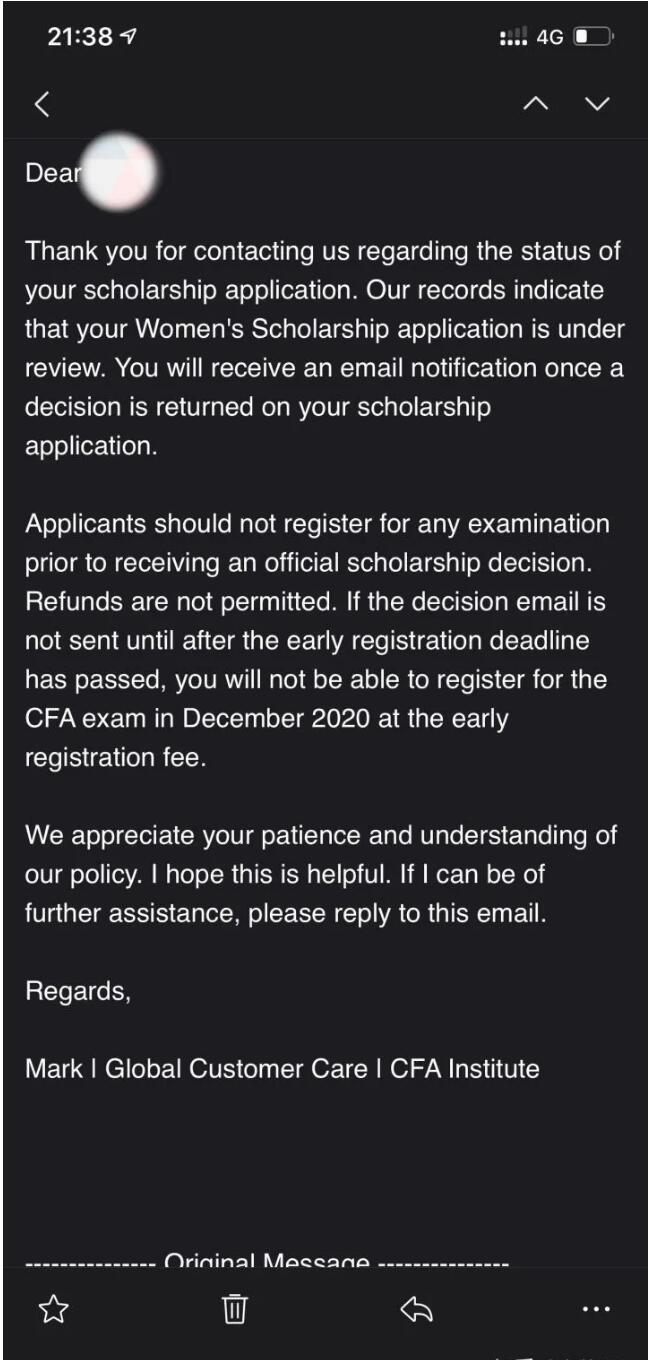Open the next email with the down chevron
The image size is (650, 1360).
click(597, 103)
